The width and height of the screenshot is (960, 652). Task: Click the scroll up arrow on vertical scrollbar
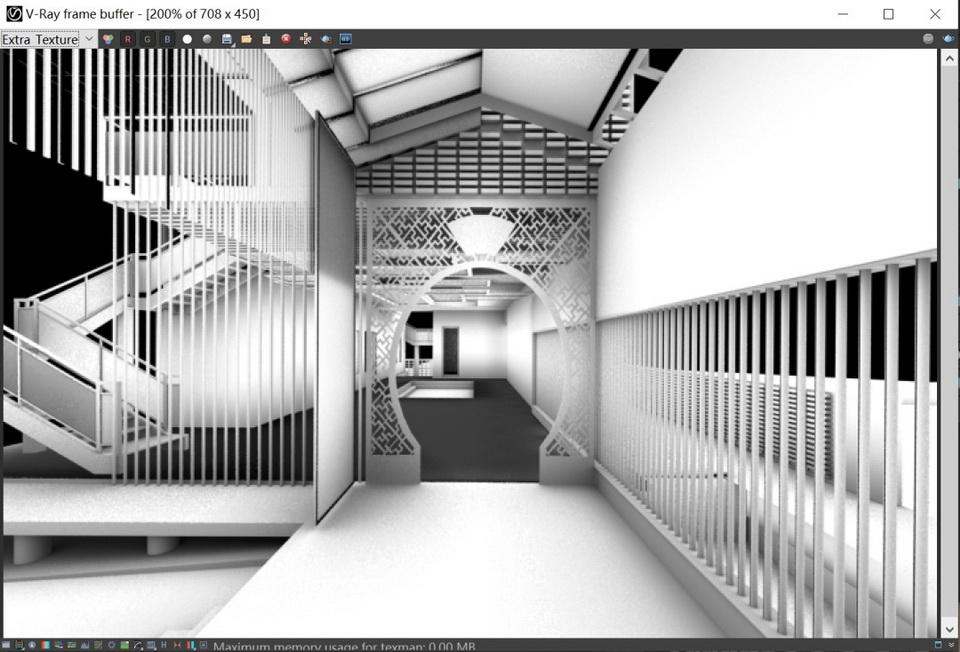coord(949,59)
